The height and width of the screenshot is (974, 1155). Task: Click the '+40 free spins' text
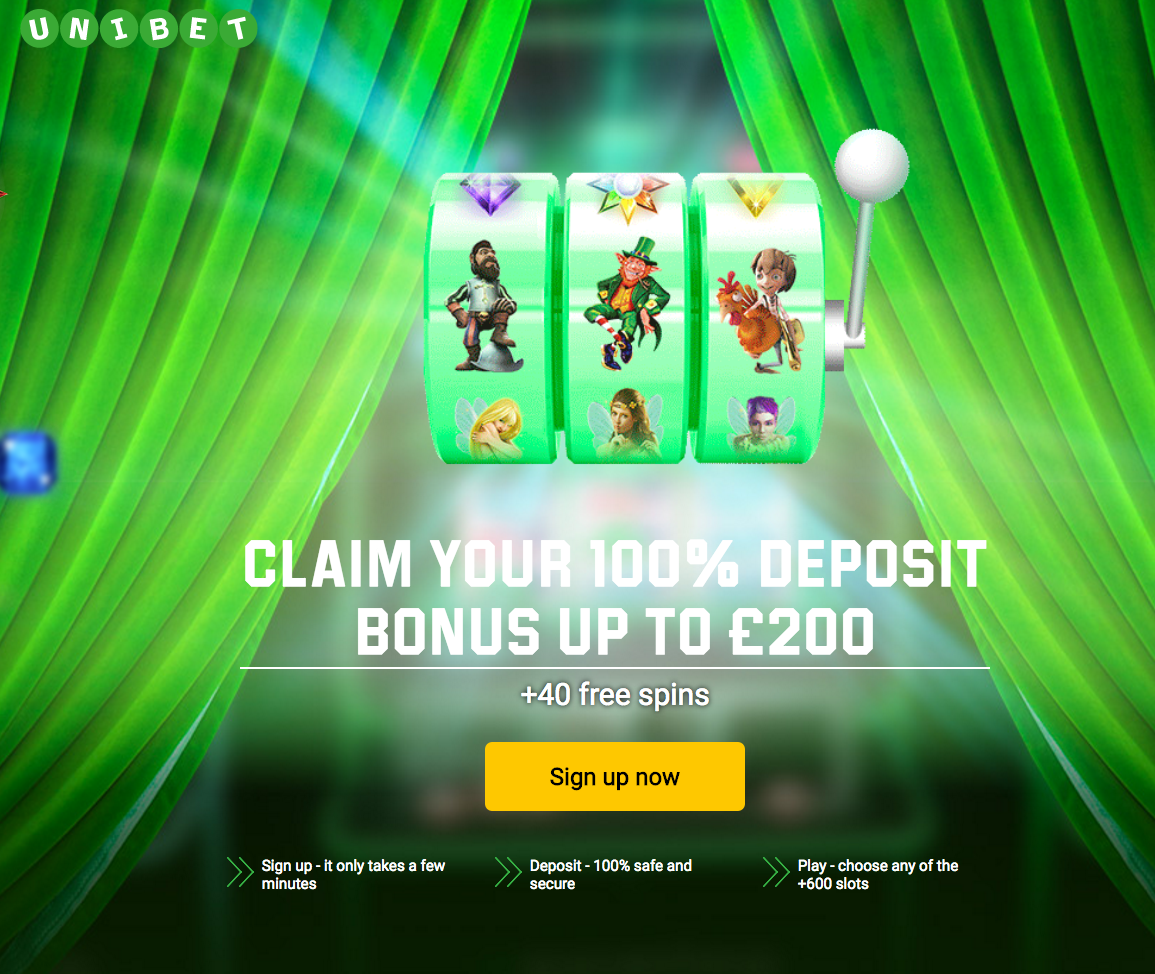click(615, 695)
